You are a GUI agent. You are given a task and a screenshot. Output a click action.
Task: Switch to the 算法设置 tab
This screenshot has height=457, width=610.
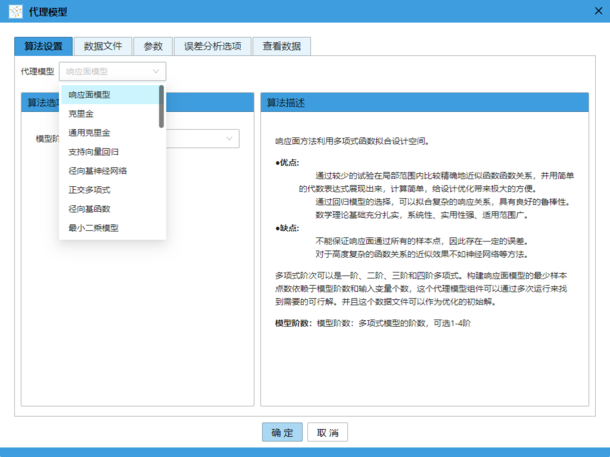pos(44,46)
